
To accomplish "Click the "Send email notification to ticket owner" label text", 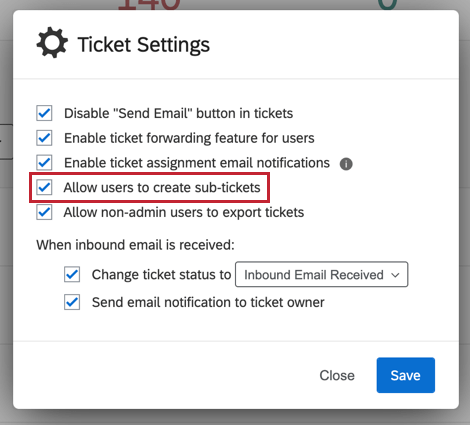I will (208, 302).
